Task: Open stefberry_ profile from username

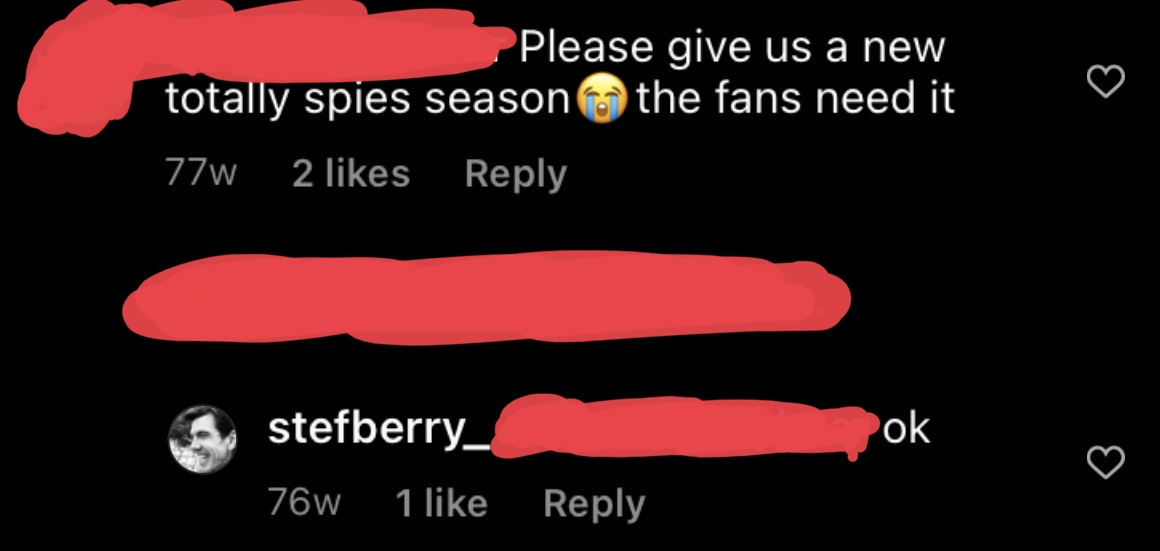Action: pyautogui.click(x=378, y=430)
